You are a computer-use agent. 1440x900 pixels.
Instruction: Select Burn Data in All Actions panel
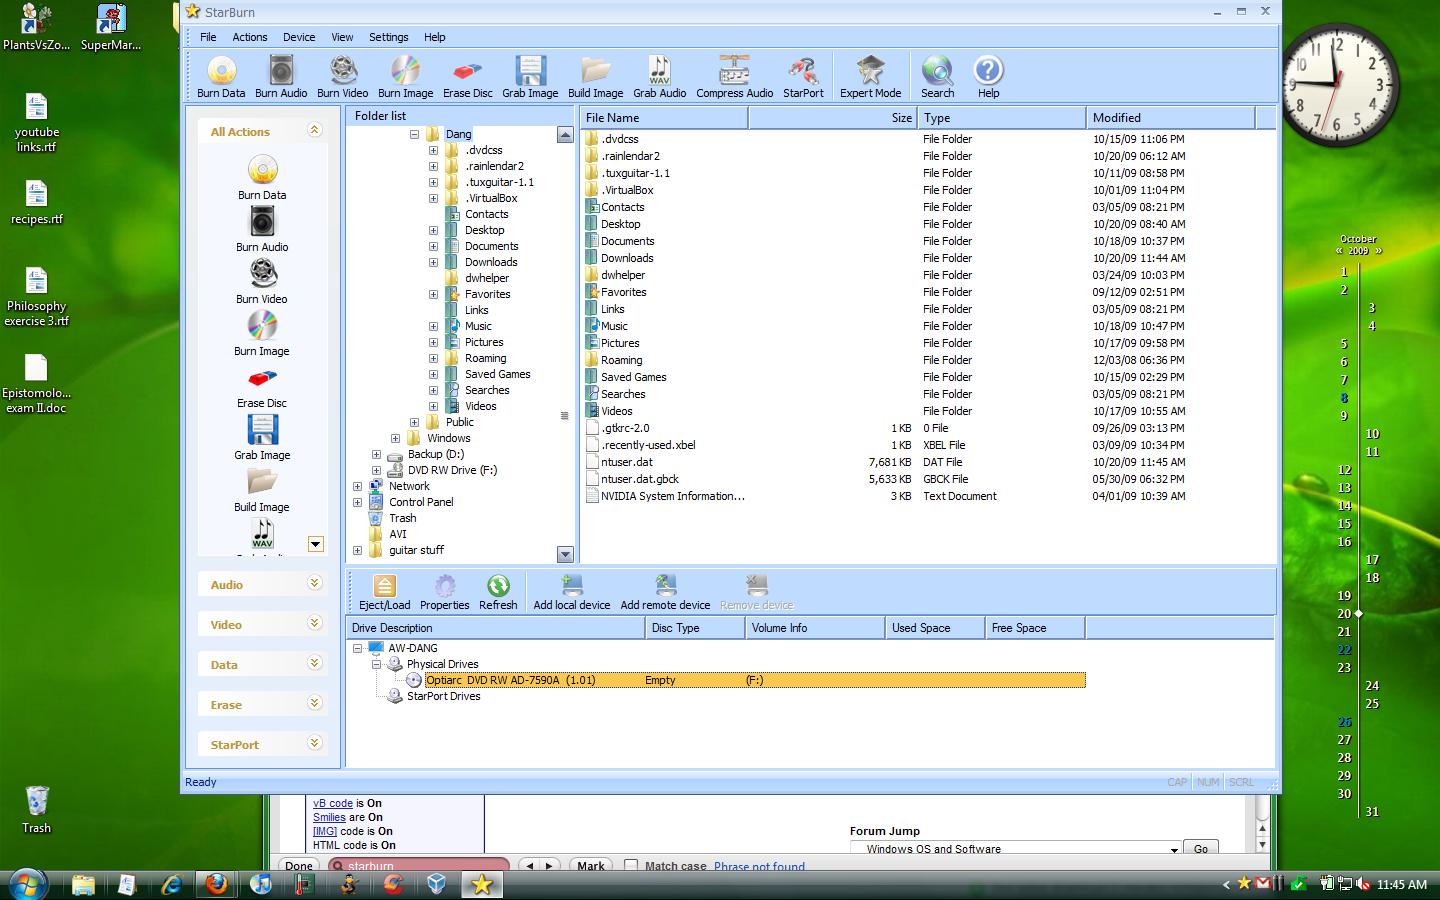262,178
